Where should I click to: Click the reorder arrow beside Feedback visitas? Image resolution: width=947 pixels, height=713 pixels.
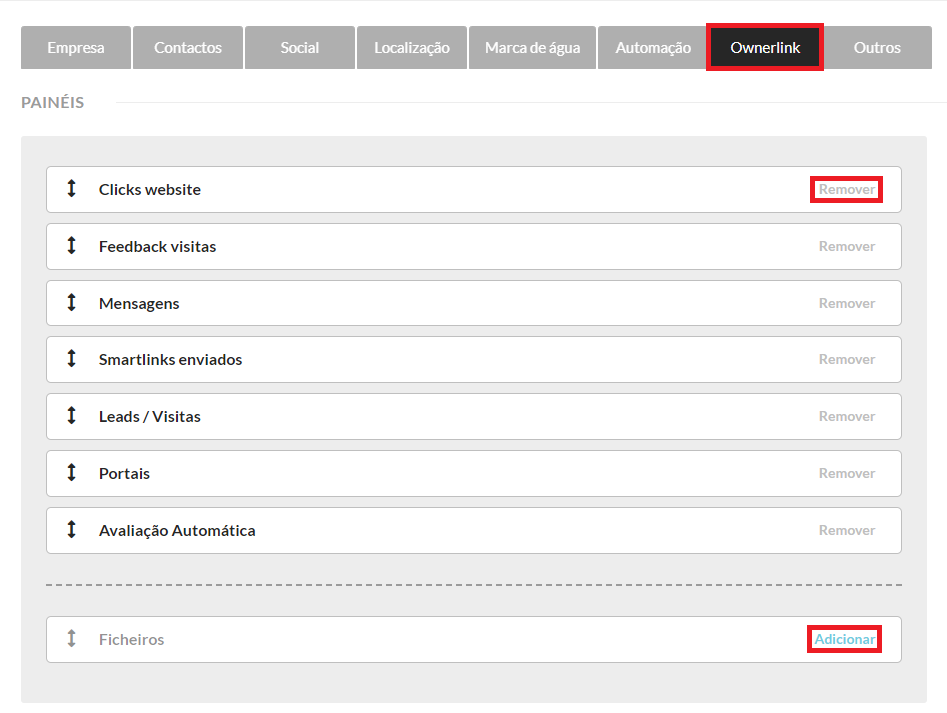71,246
